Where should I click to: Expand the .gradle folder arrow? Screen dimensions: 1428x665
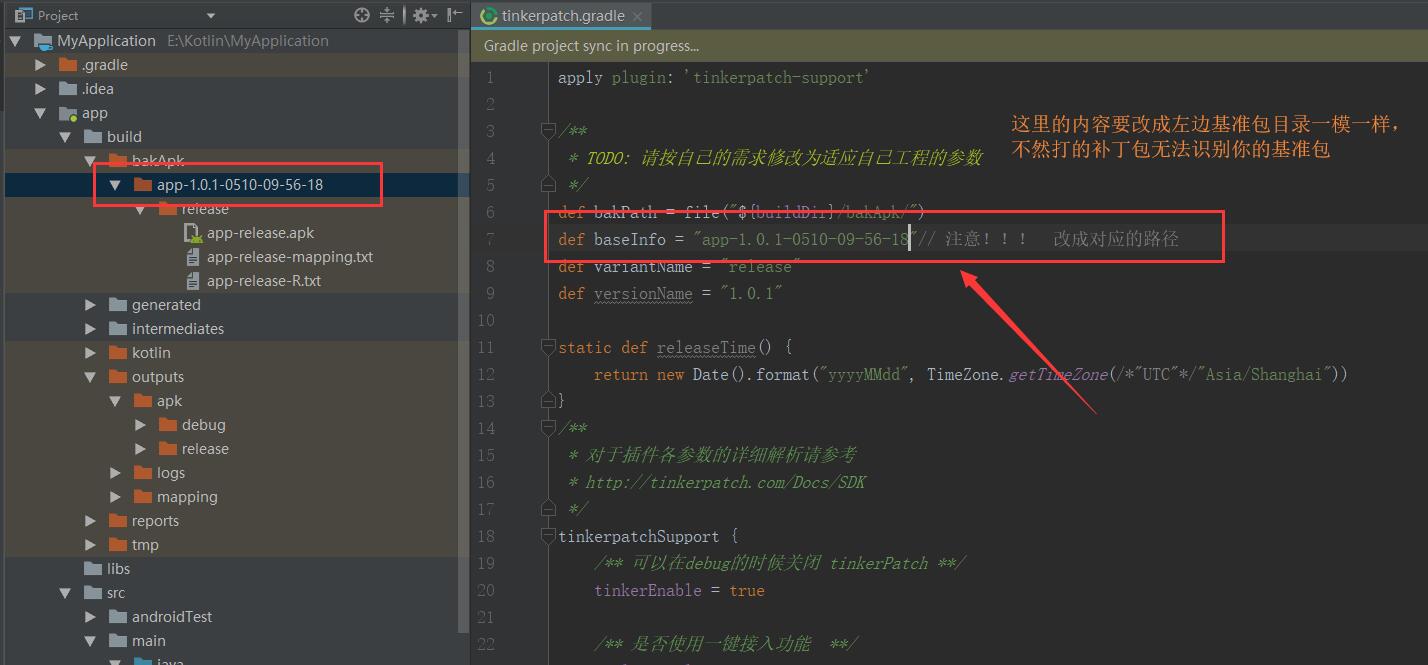(40, 65)
